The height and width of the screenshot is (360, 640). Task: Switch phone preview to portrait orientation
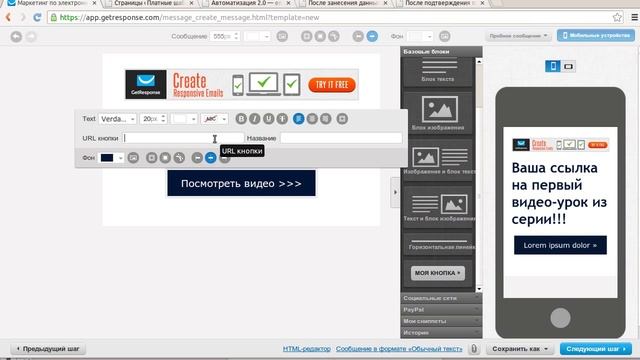pyautogui.click(x=553, y=66)
